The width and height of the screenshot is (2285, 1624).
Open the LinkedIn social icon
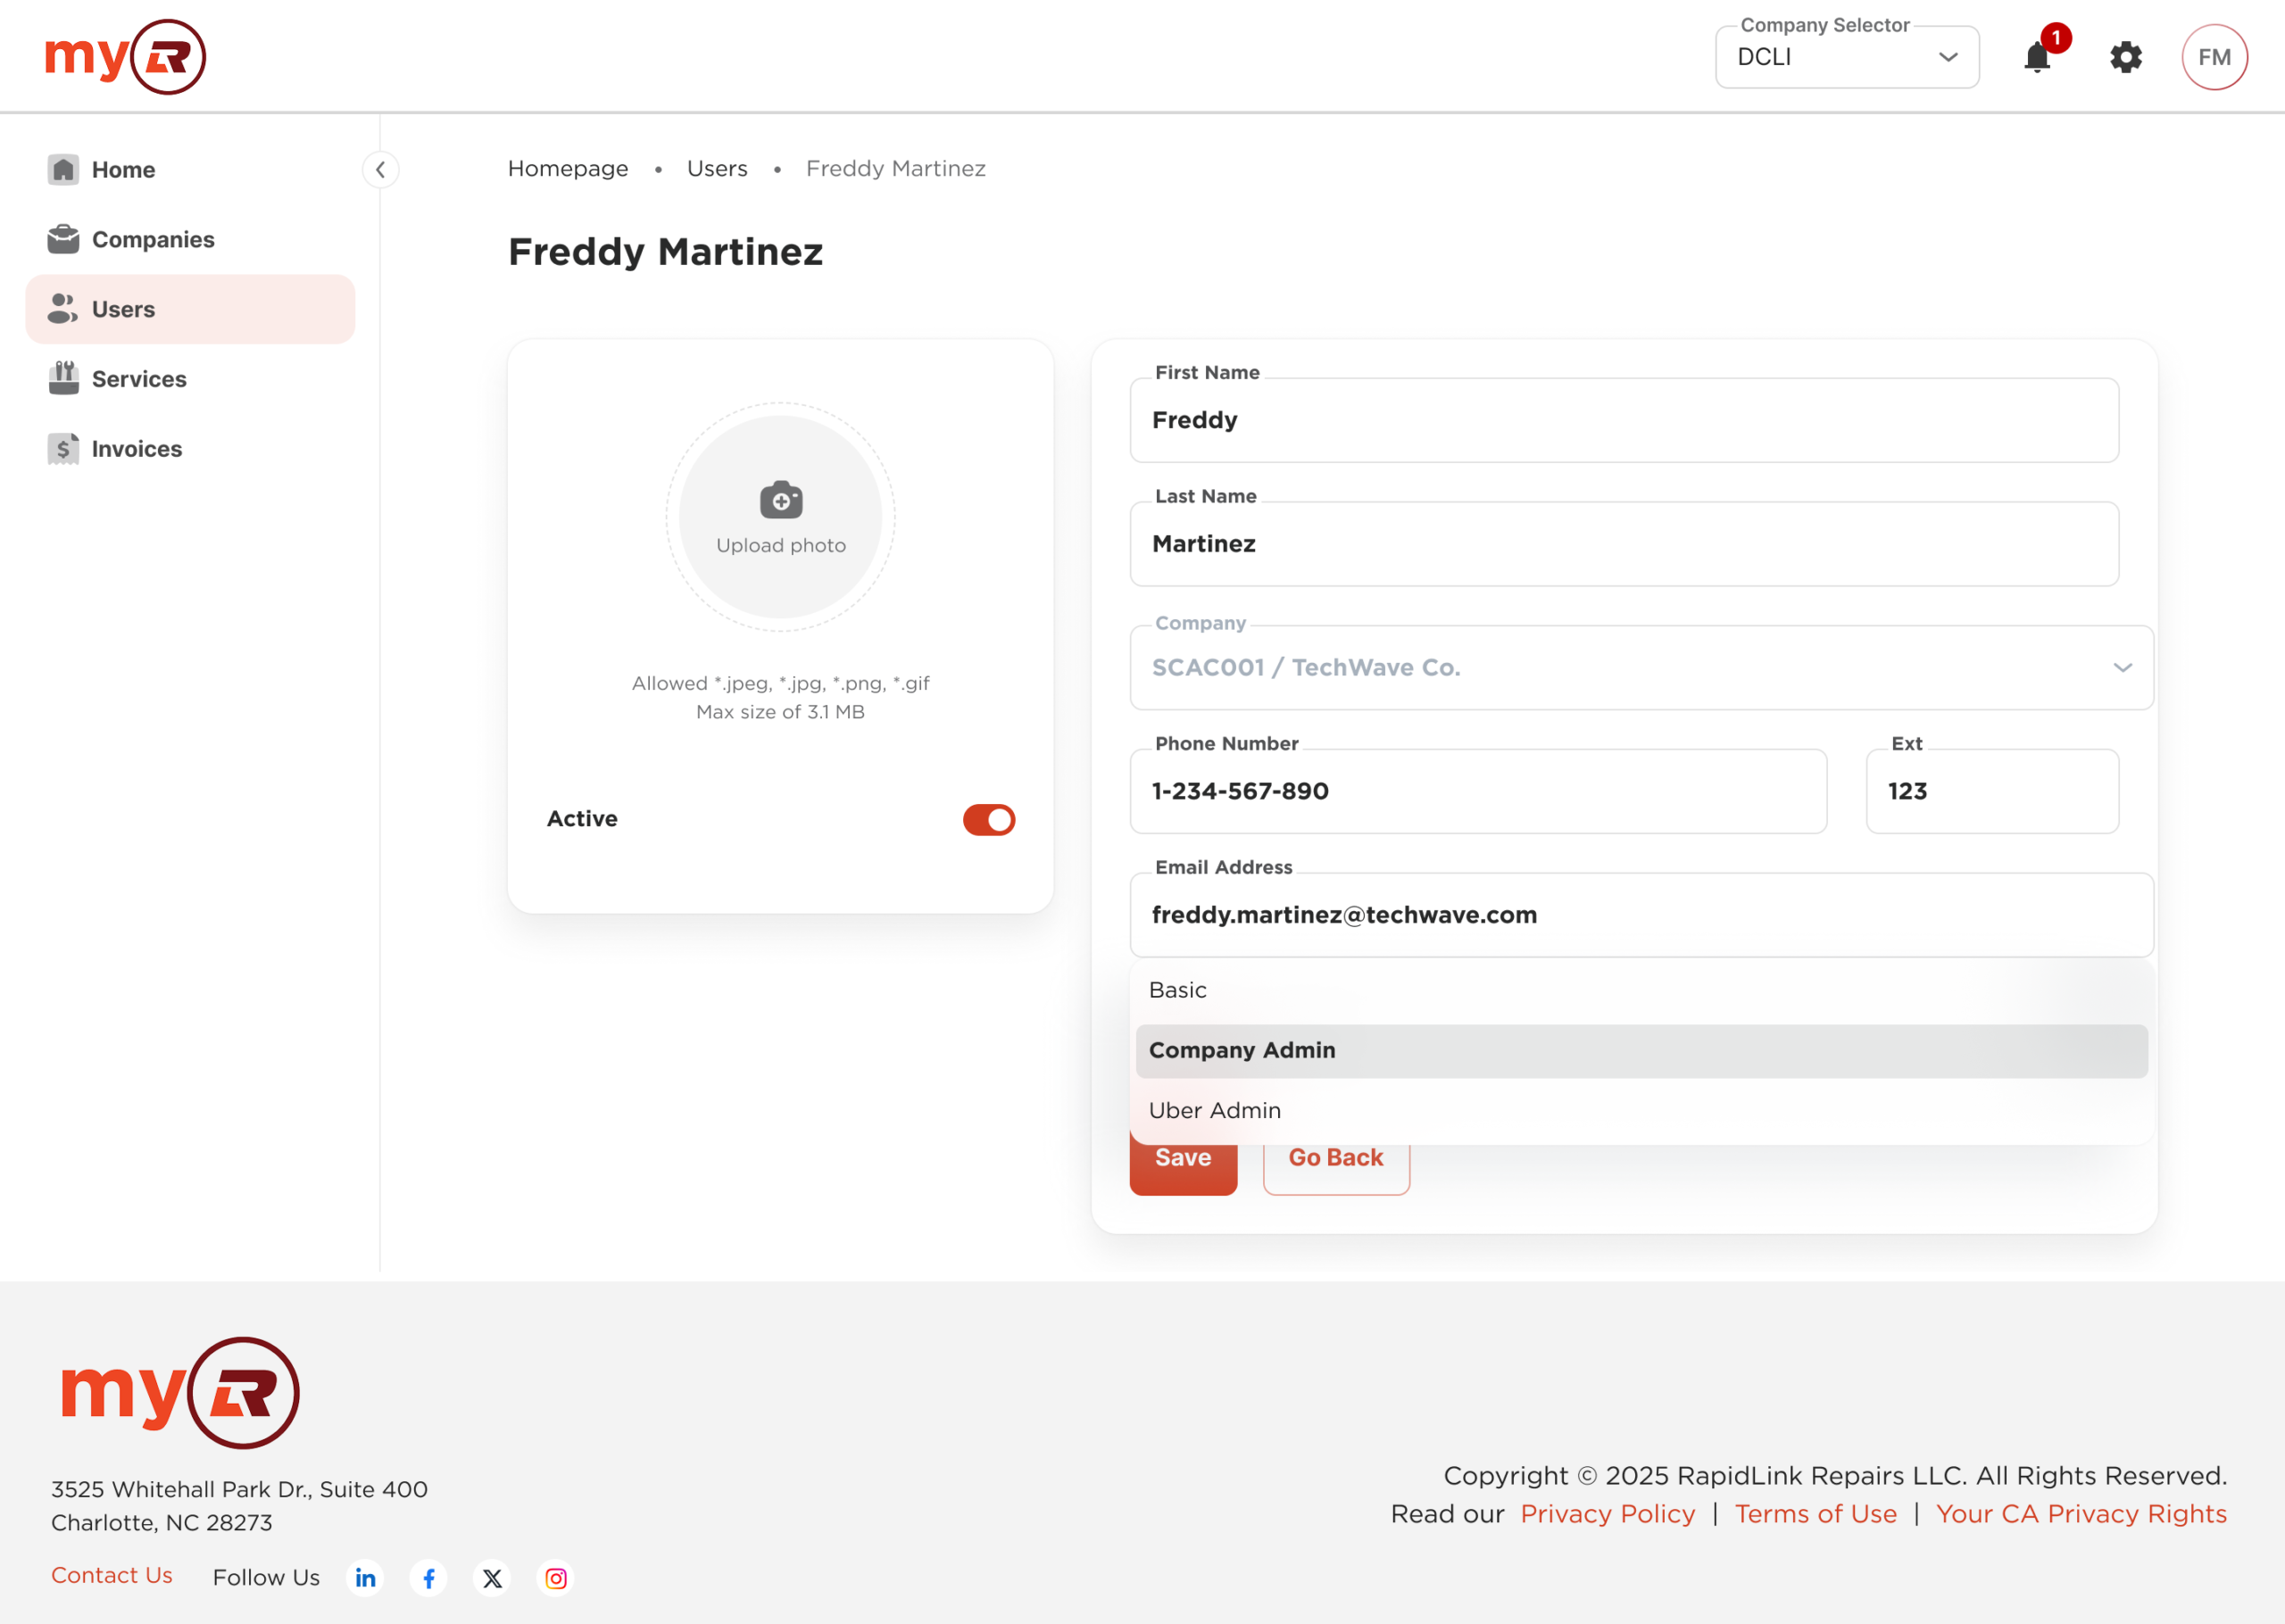pos(365,1578)
